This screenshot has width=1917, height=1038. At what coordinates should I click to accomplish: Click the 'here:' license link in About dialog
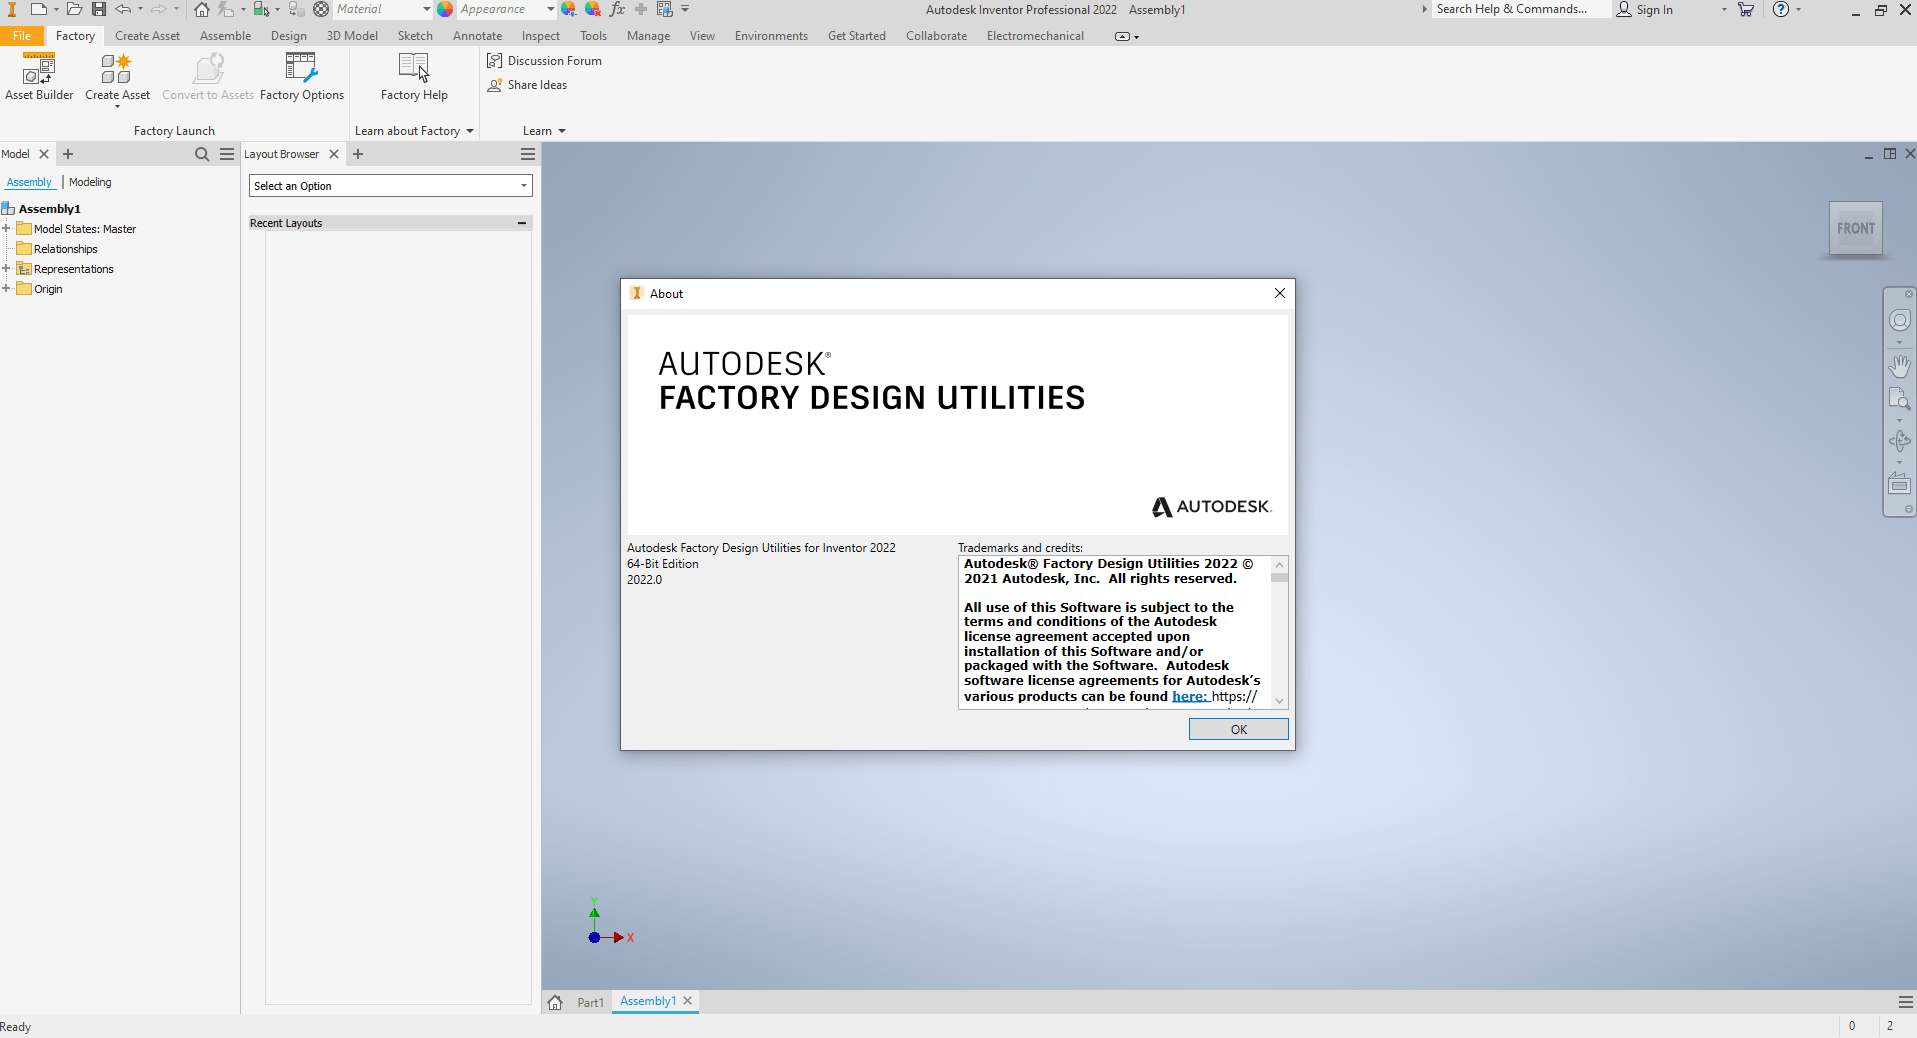1189,696
